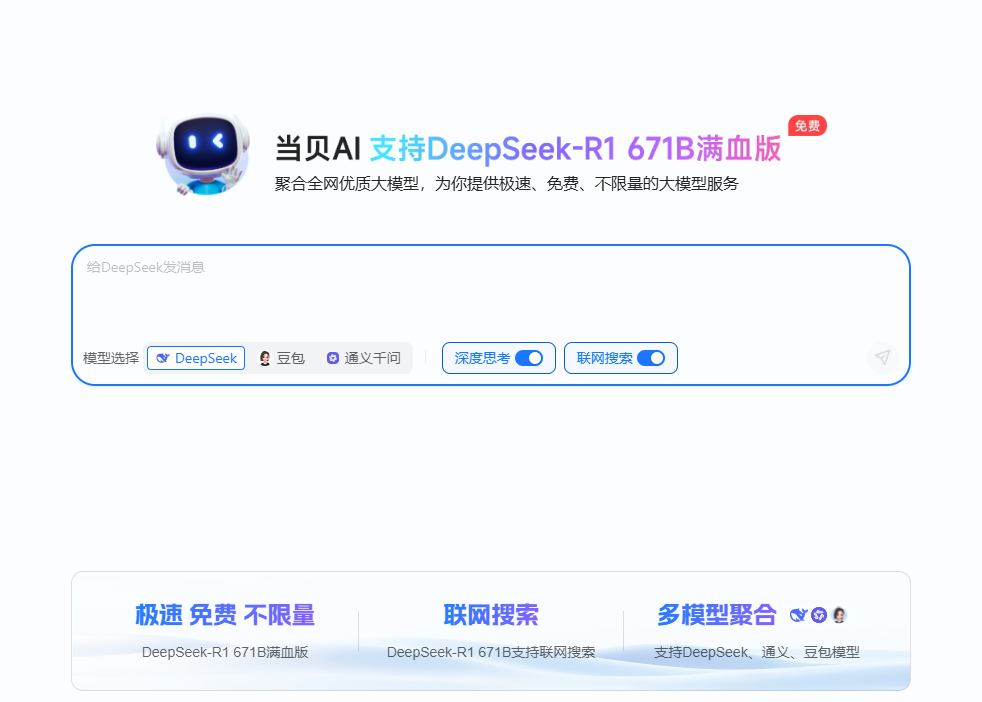Click the 豆包 avatar icon in model selector

265,358
